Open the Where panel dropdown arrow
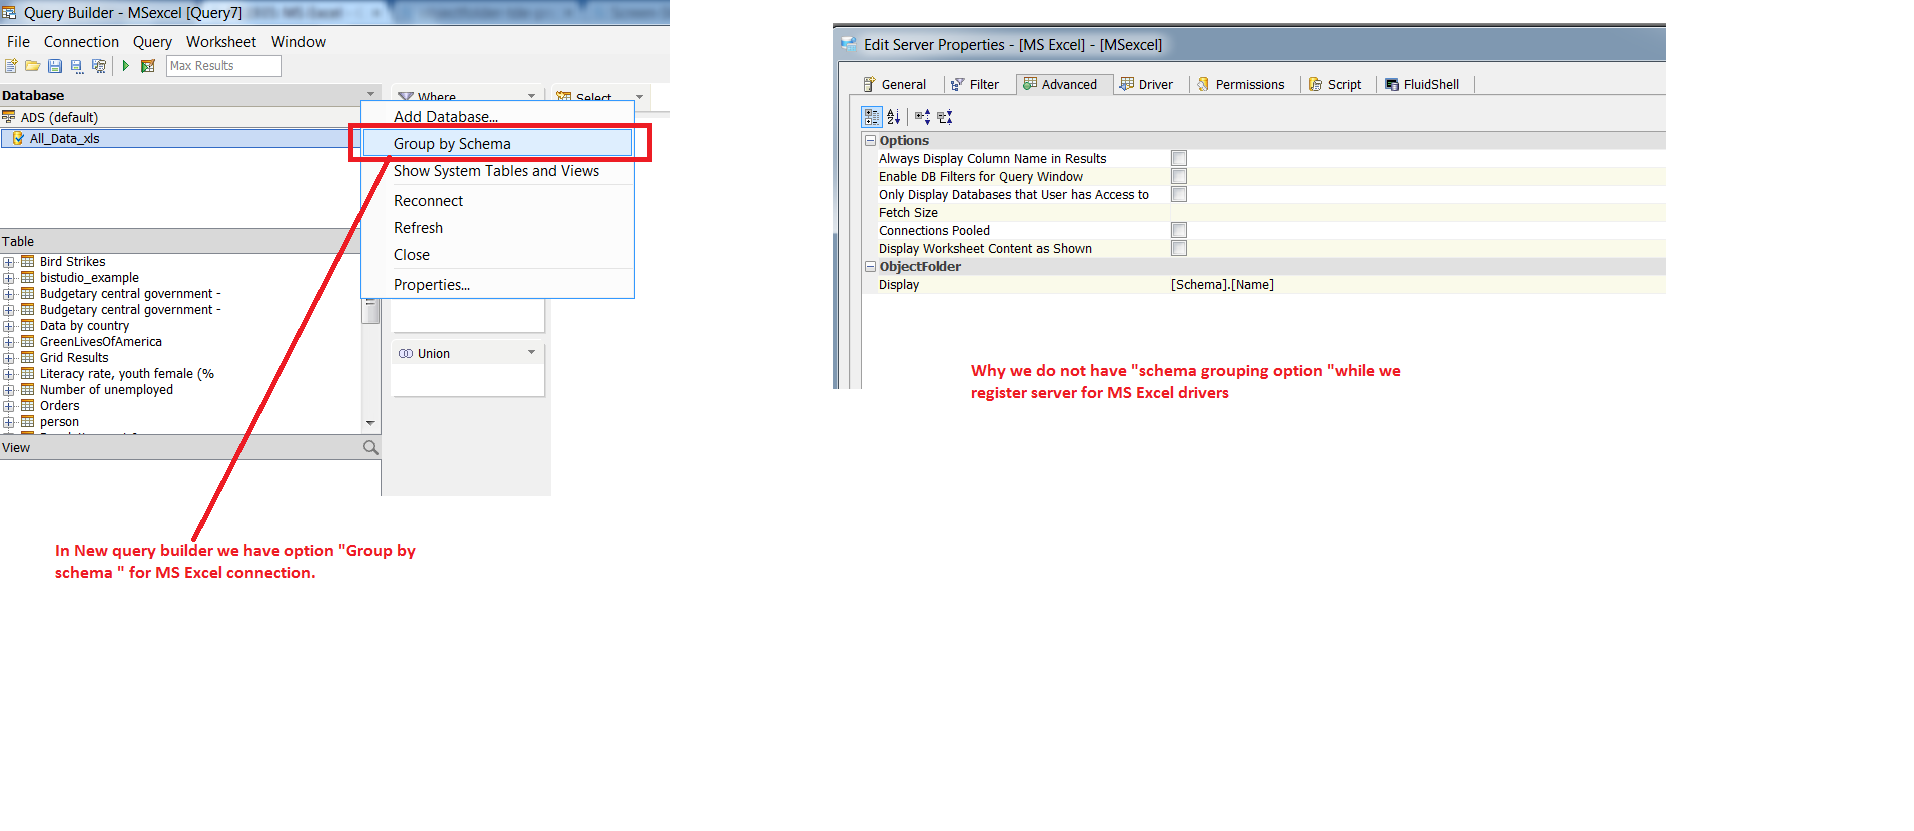 click(532, 96)
